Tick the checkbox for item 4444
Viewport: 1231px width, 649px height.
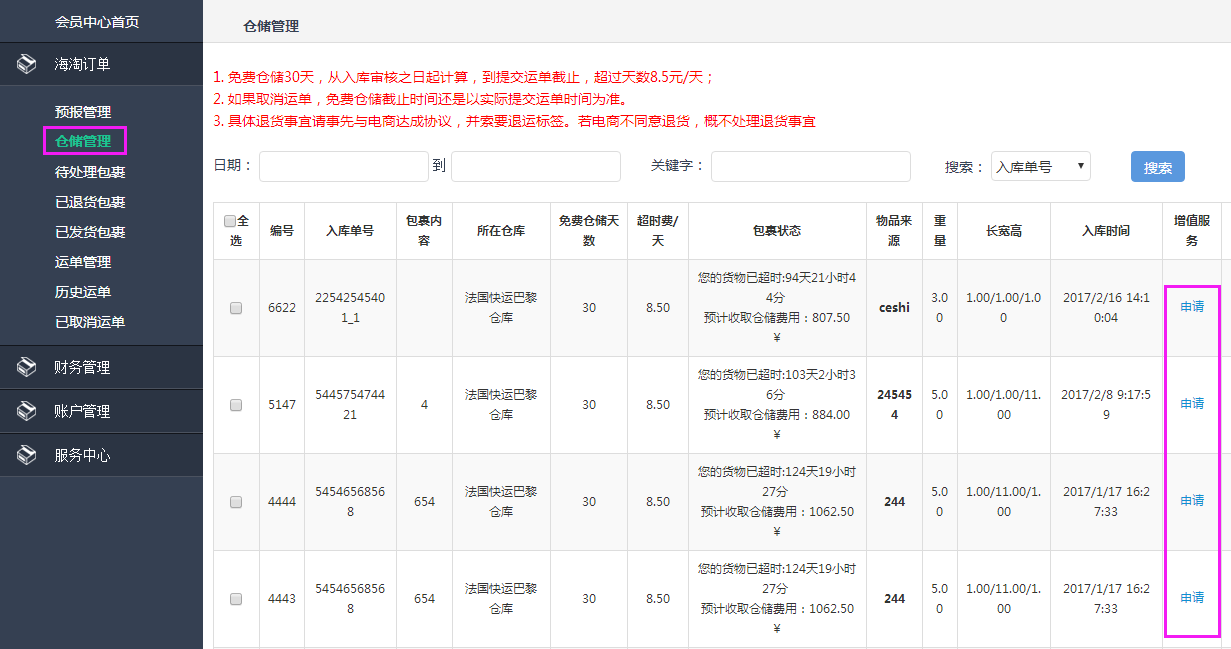pyautogui.click(x=236, y=502)
